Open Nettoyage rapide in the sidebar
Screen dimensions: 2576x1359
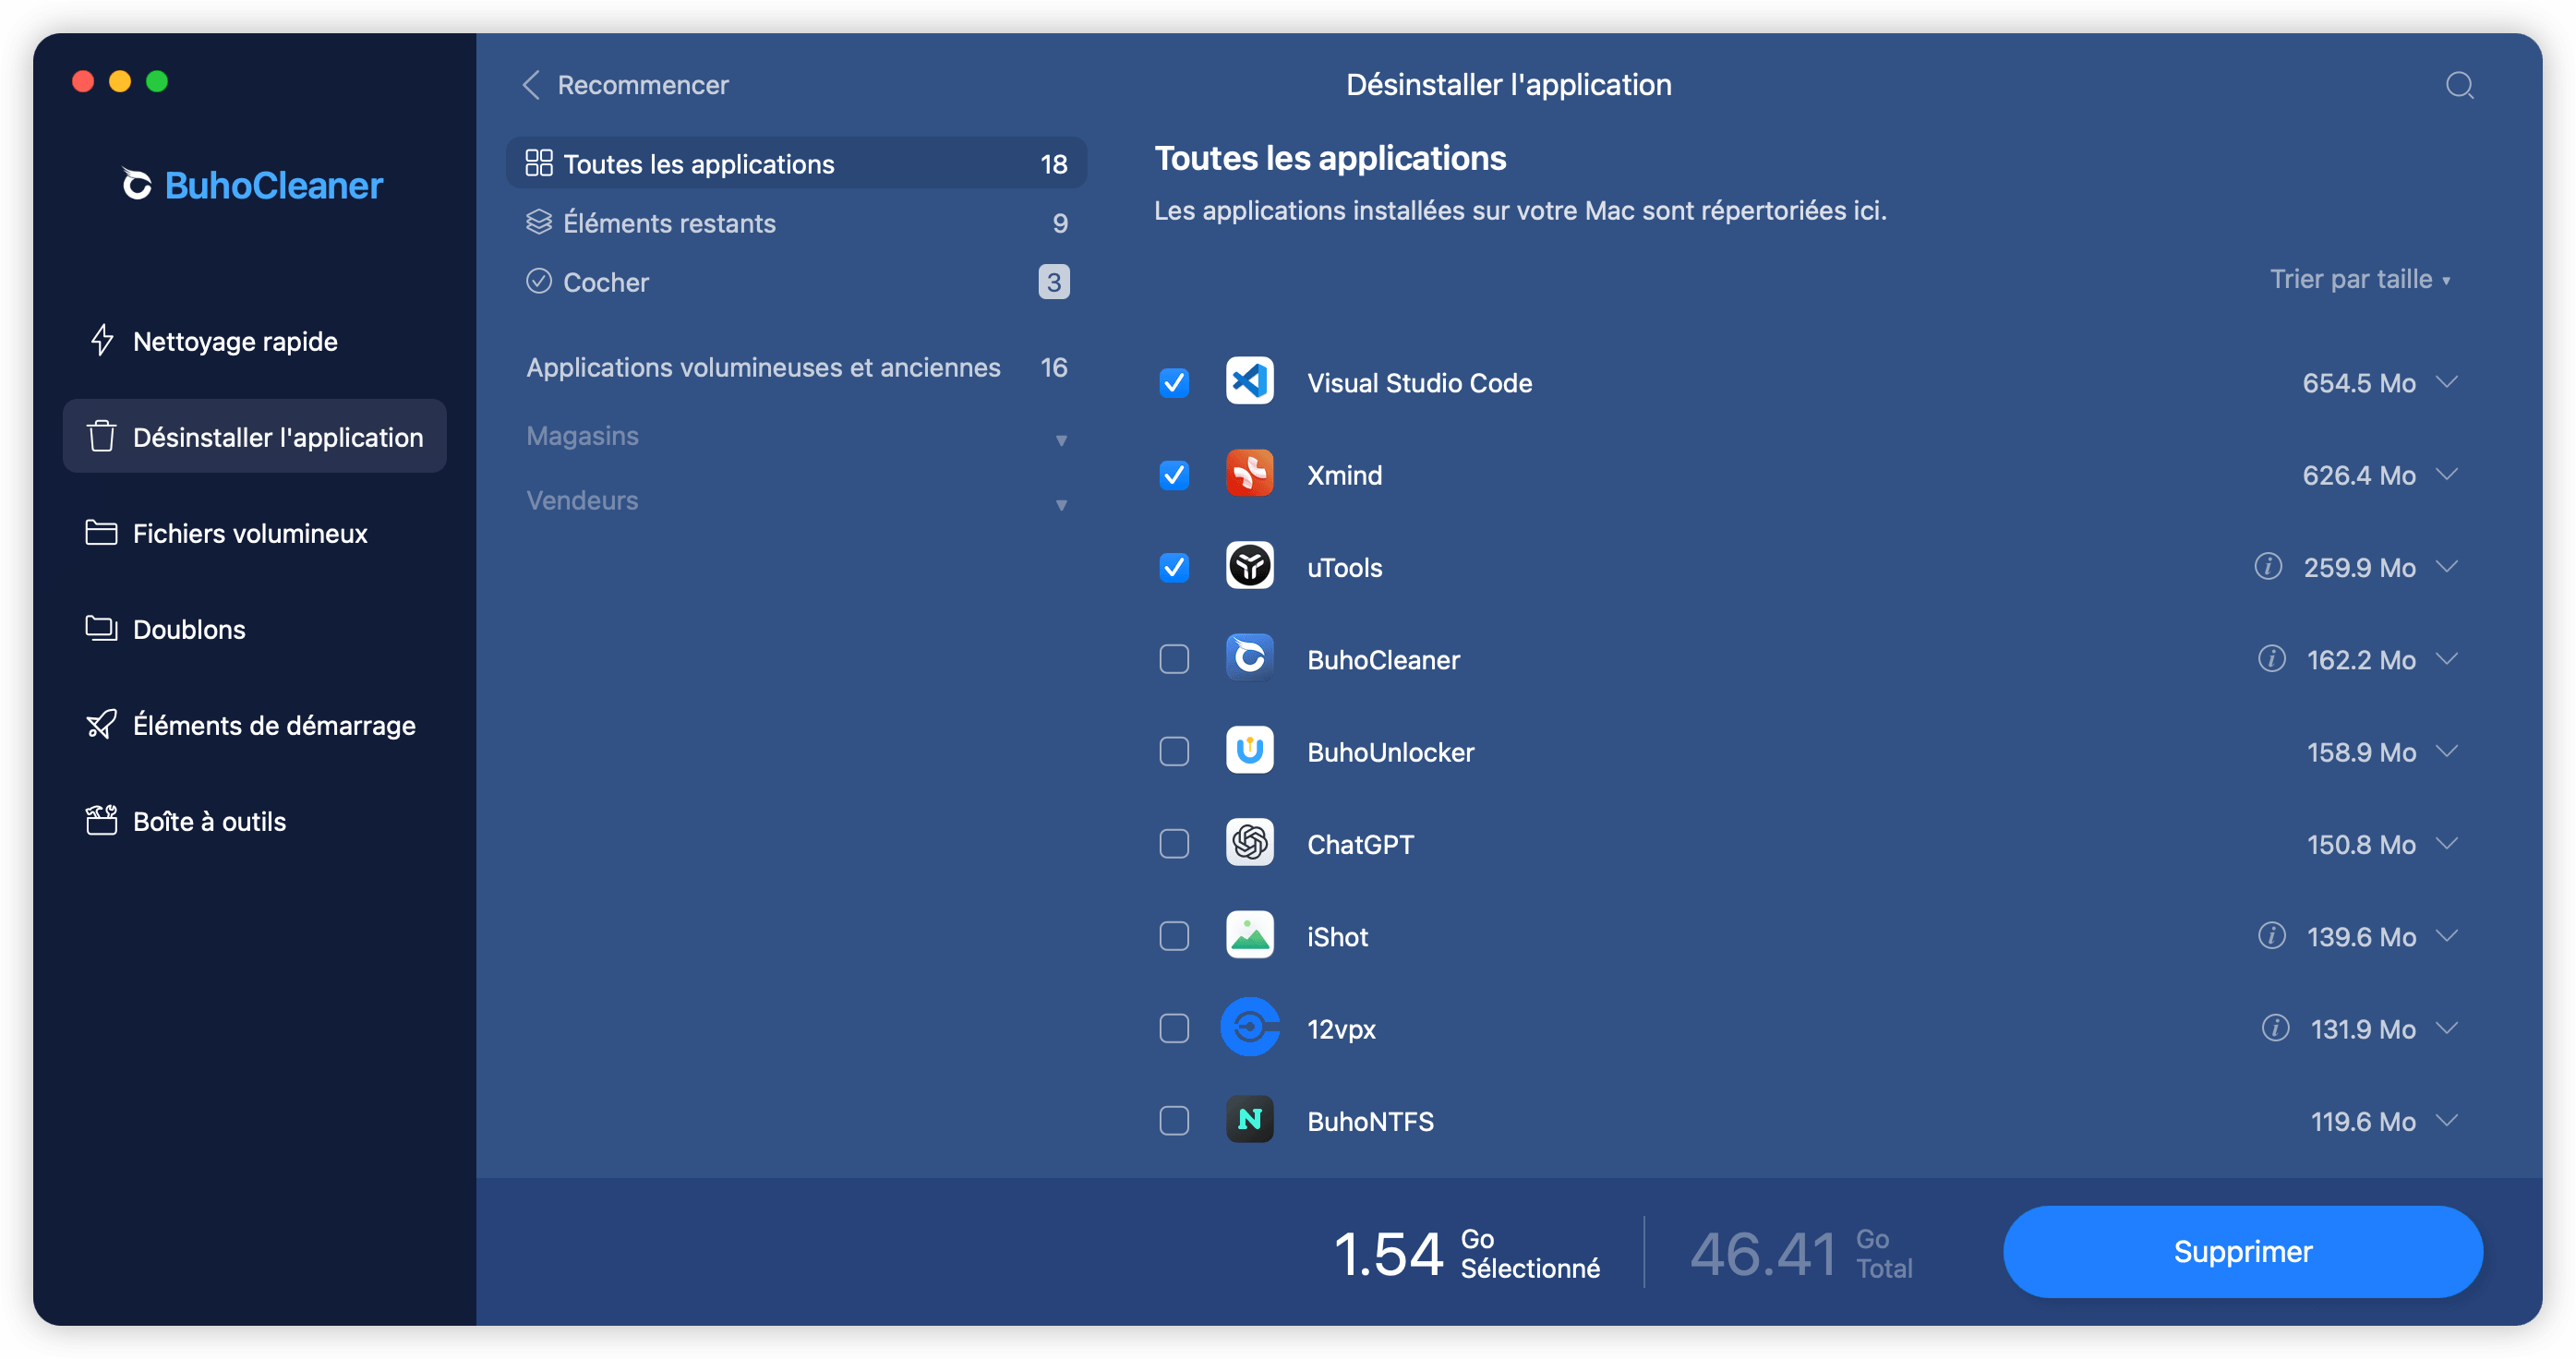pos(254,340)
